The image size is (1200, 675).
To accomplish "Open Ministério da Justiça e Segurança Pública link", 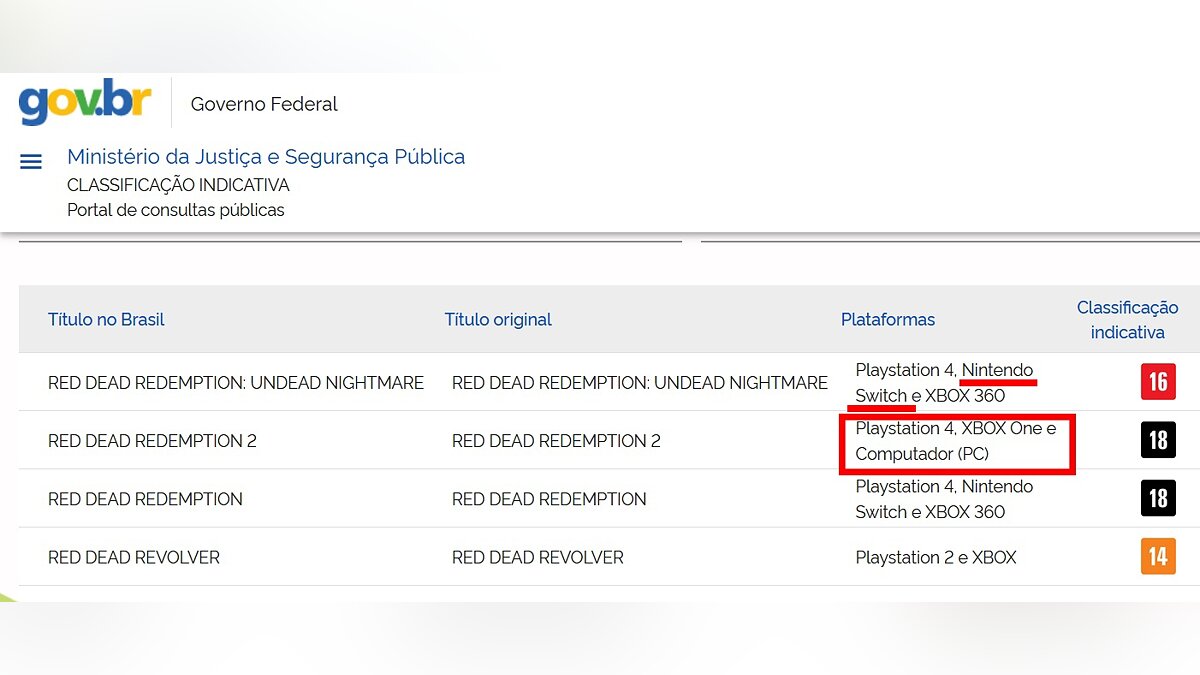I will click(266, 157).
